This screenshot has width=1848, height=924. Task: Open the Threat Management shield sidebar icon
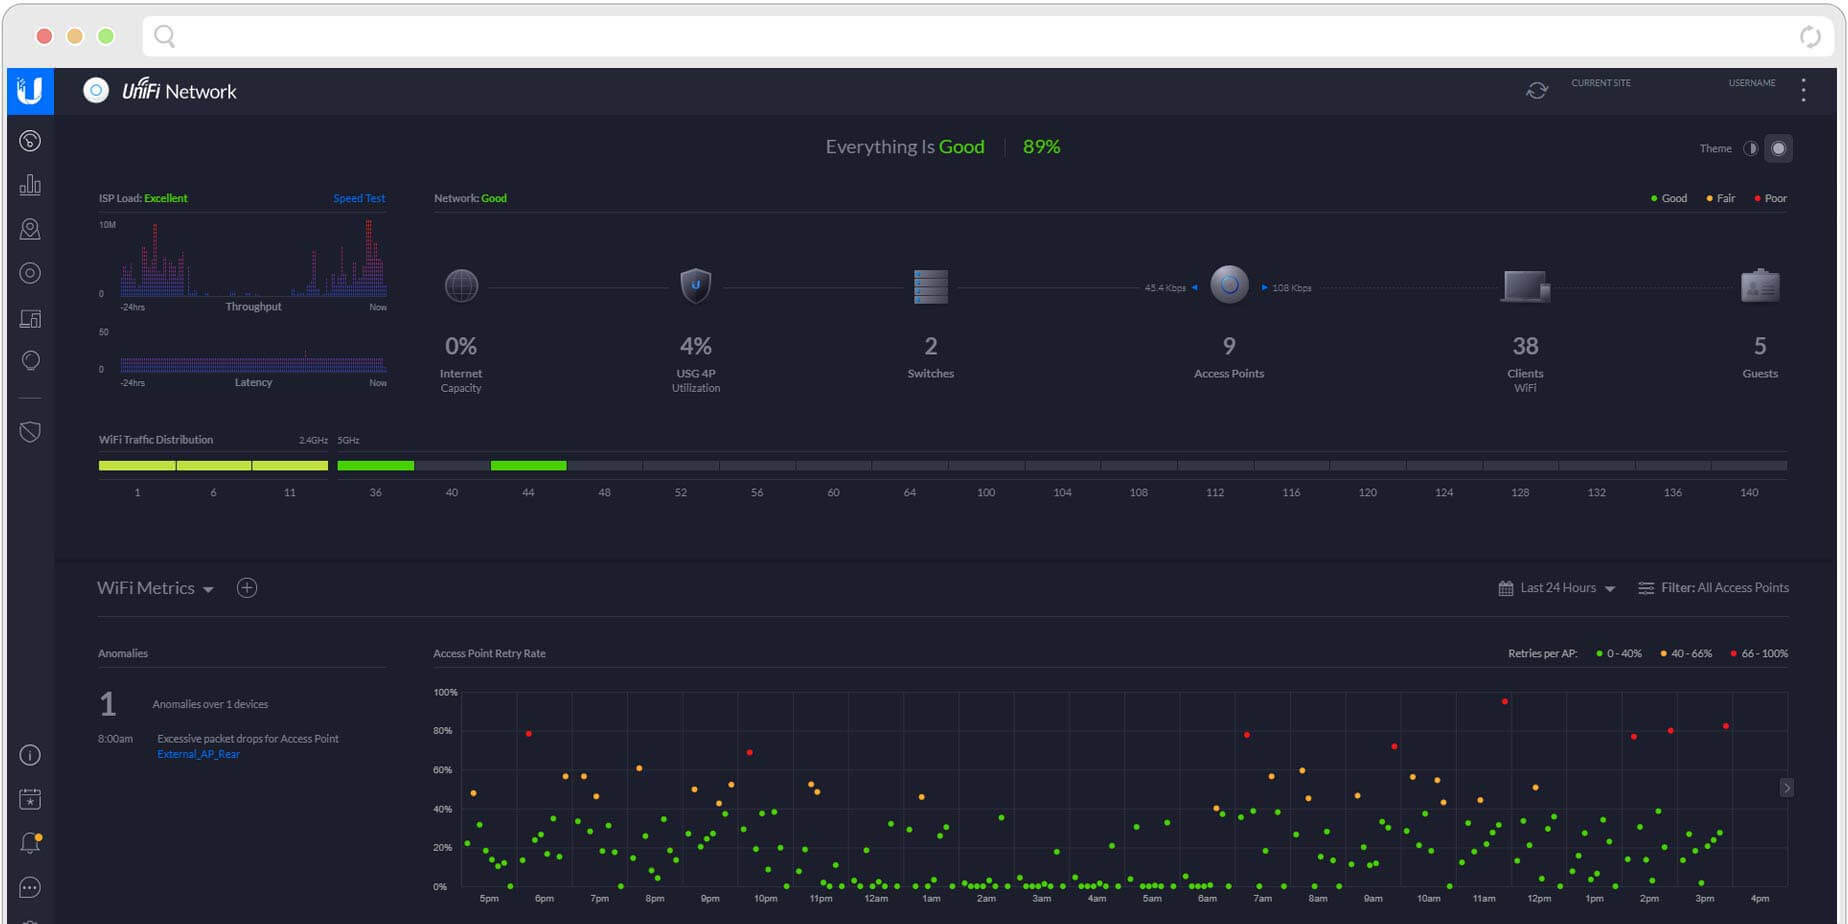pos(30,432)
